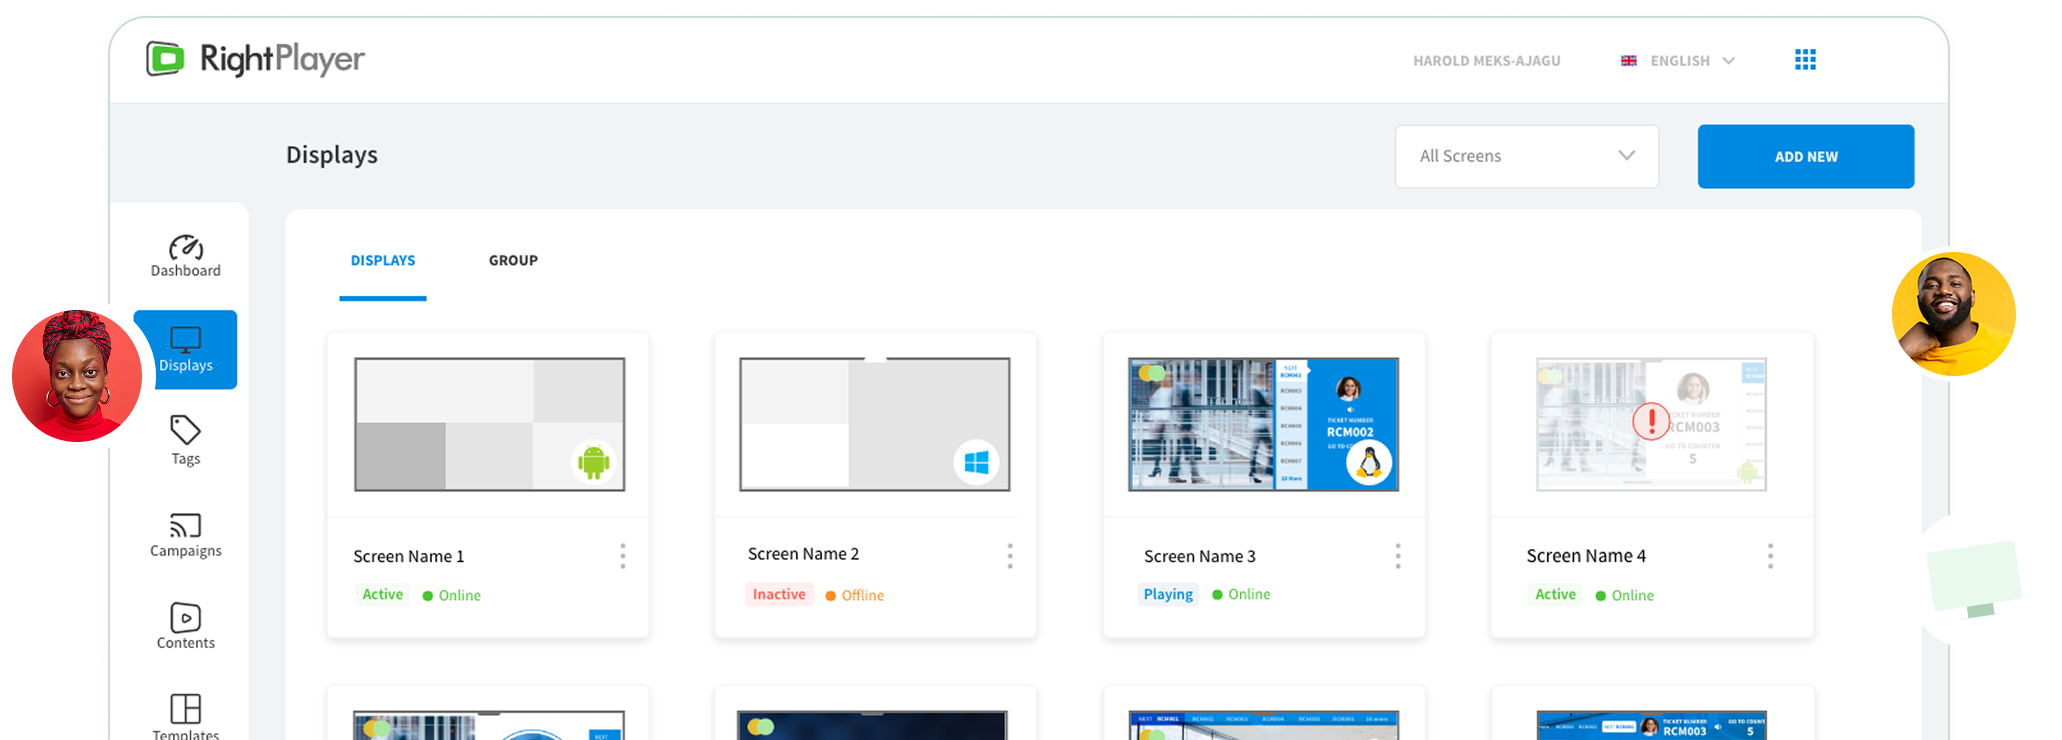Open three-dot menu for Screen Name 3
Screen dimensions: 2062x740
1398,556
